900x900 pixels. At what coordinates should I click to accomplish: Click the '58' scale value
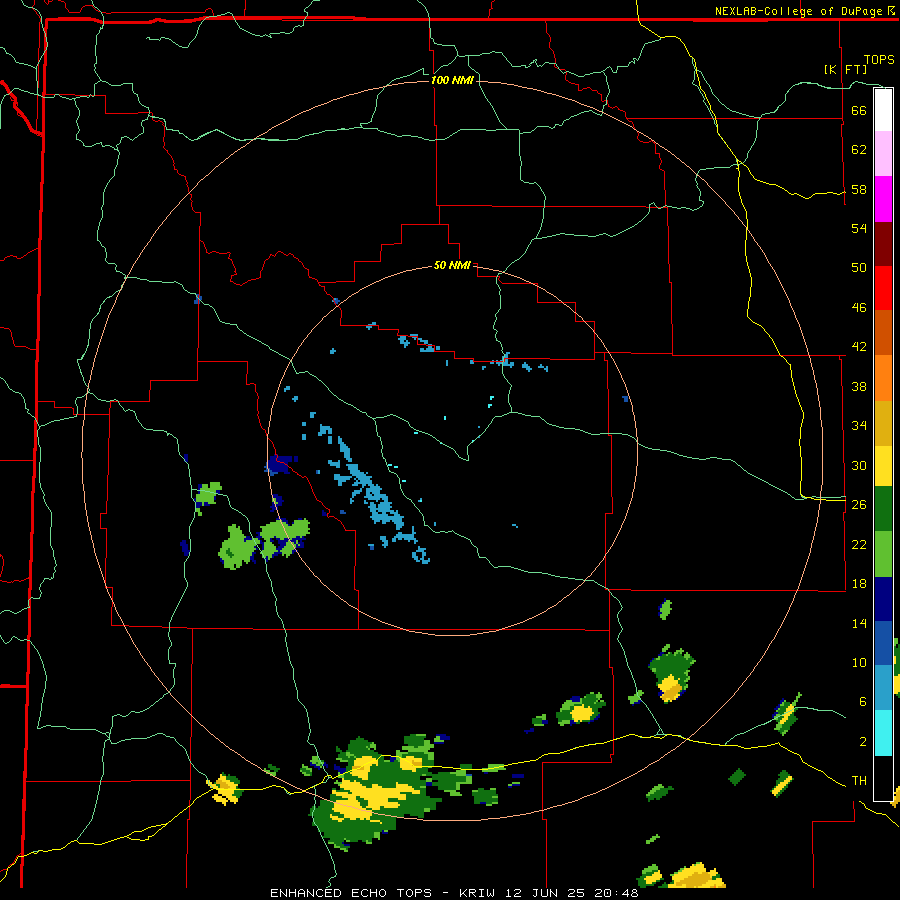click(x=859, y=189)
